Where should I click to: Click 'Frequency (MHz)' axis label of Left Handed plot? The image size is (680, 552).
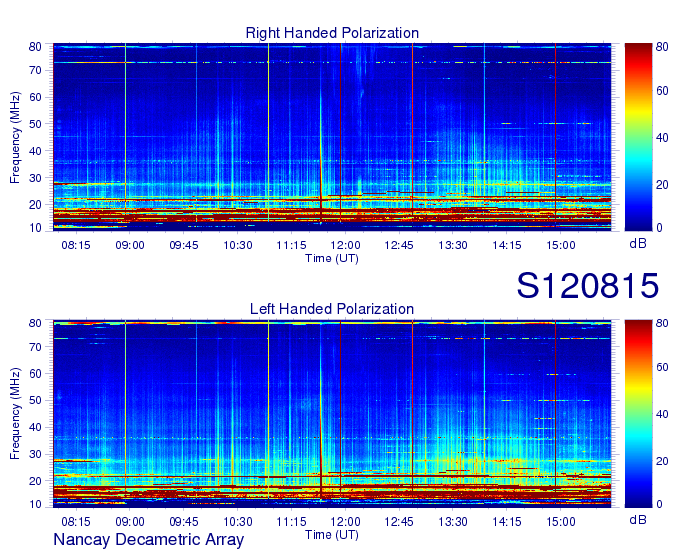(x=15, y=414)
